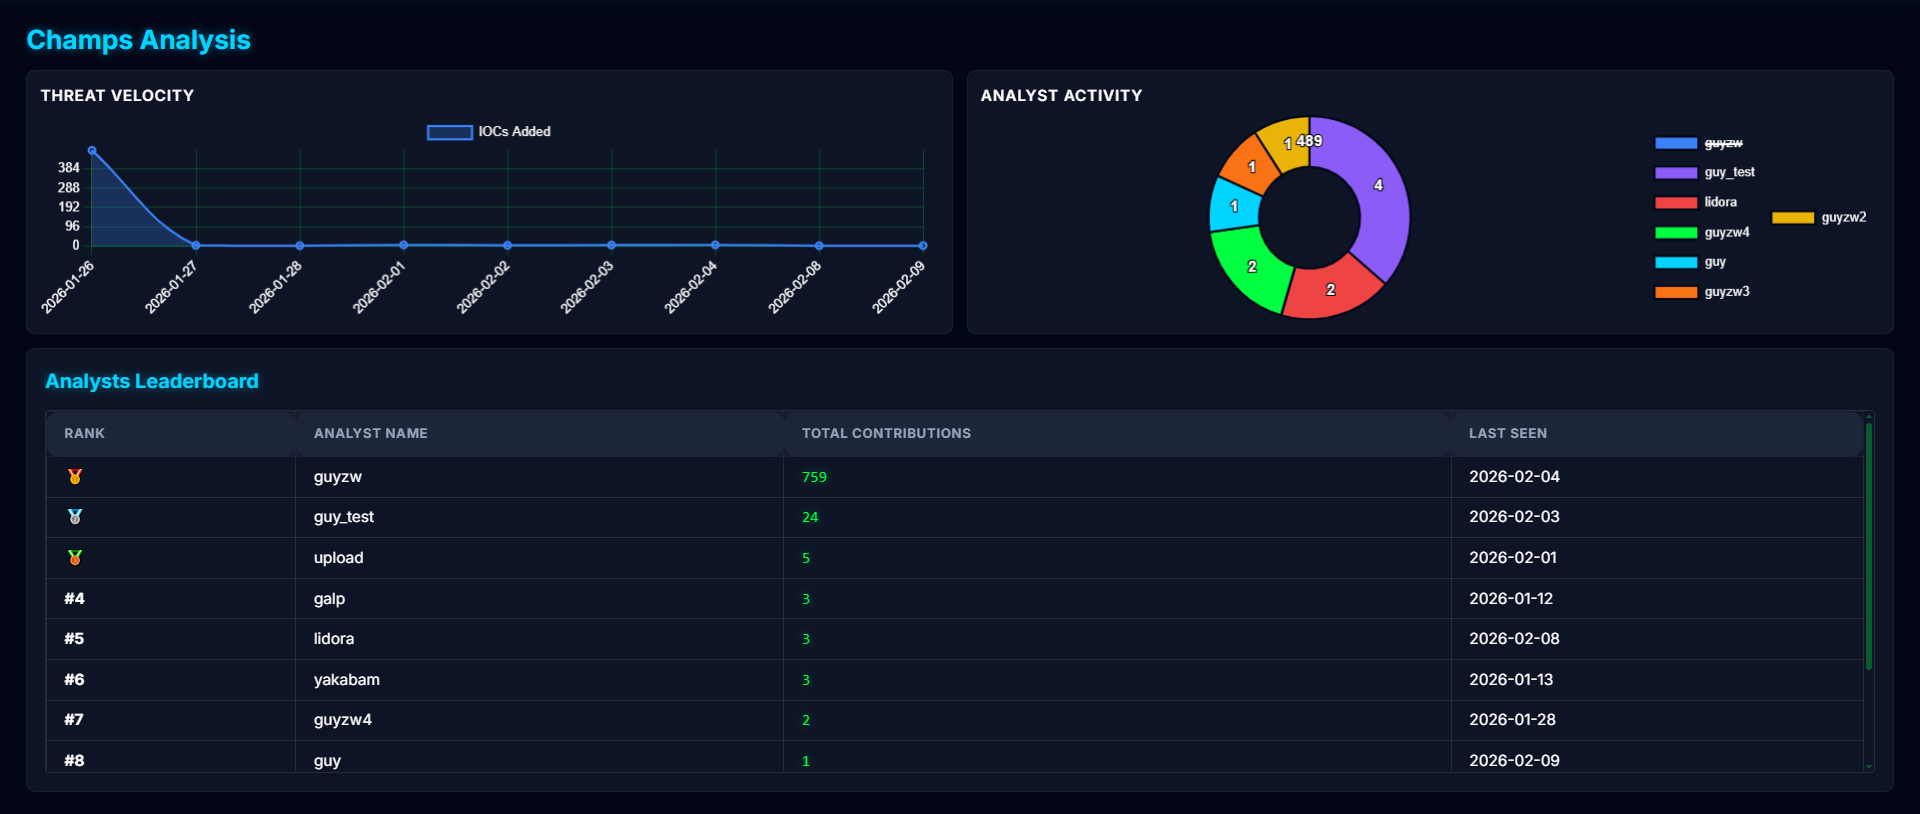
Task: Click the guyzw2 yellow legend swatch
Action: [x=1792, y=218]
